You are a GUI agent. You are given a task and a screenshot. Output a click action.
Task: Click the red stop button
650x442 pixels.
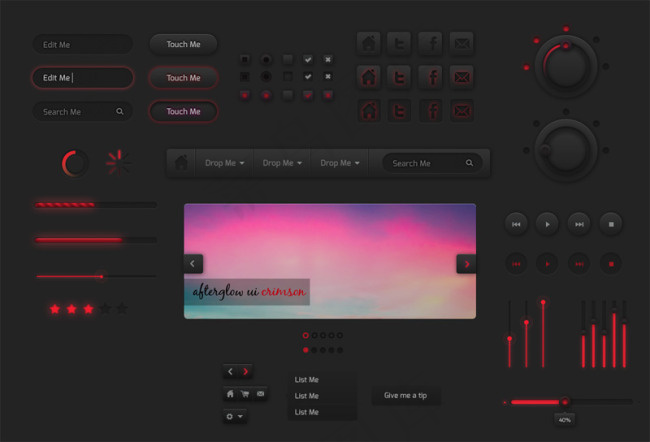click(611, 264)
